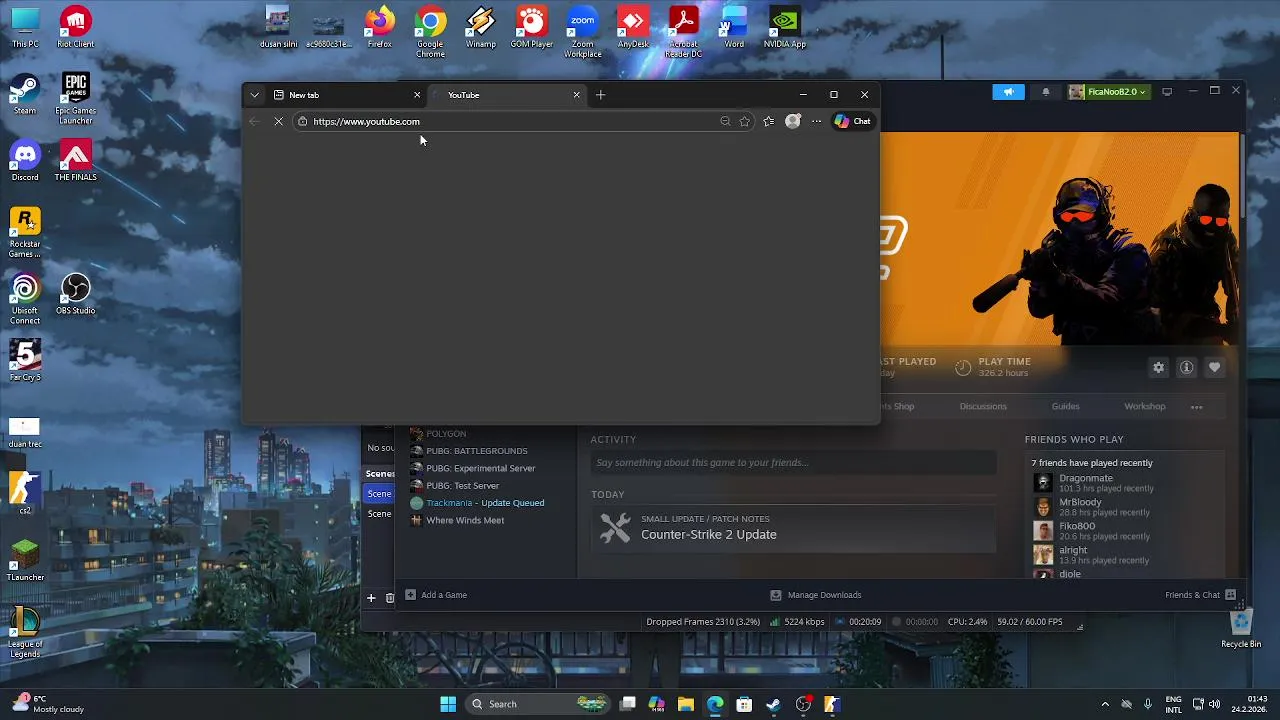Open the Steam desktop shortcut
This screenshot has height=720, width=1280.
(25, 95)
